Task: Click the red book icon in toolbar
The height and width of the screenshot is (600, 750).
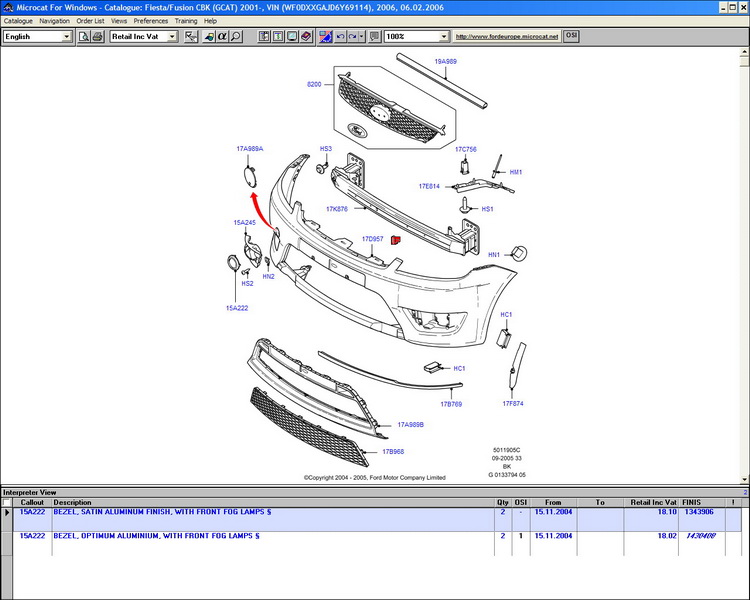Action: [x=305, y=37]
